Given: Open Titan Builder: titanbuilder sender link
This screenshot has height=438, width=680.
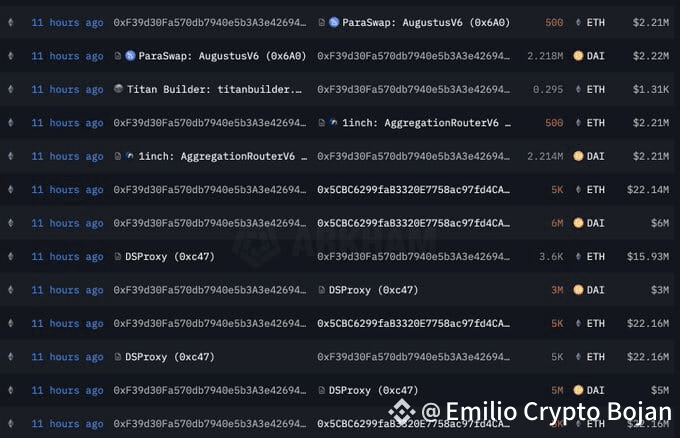Looking at the screenshot, I should click(214, 89).
